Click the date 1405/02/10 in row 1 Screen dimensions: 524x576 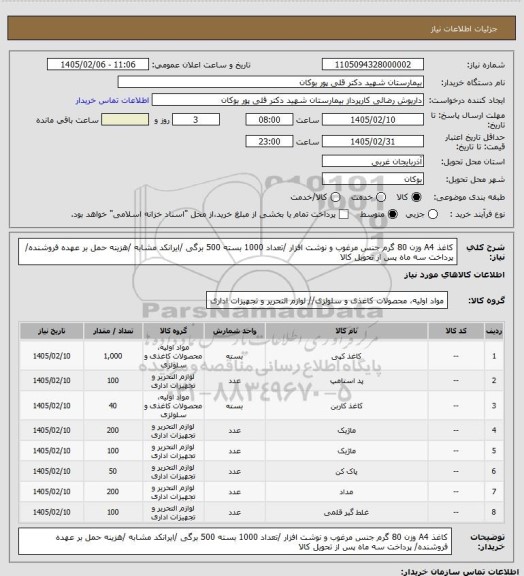(x=51, y=356)
